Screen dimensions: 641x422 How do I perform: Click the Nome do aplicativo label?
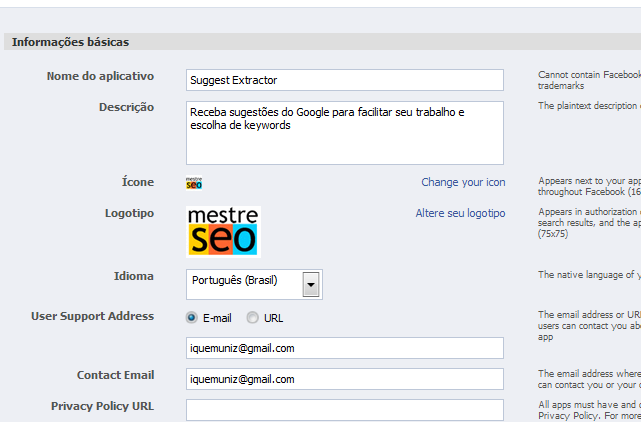pyautogui.click(x=100, y=76)
